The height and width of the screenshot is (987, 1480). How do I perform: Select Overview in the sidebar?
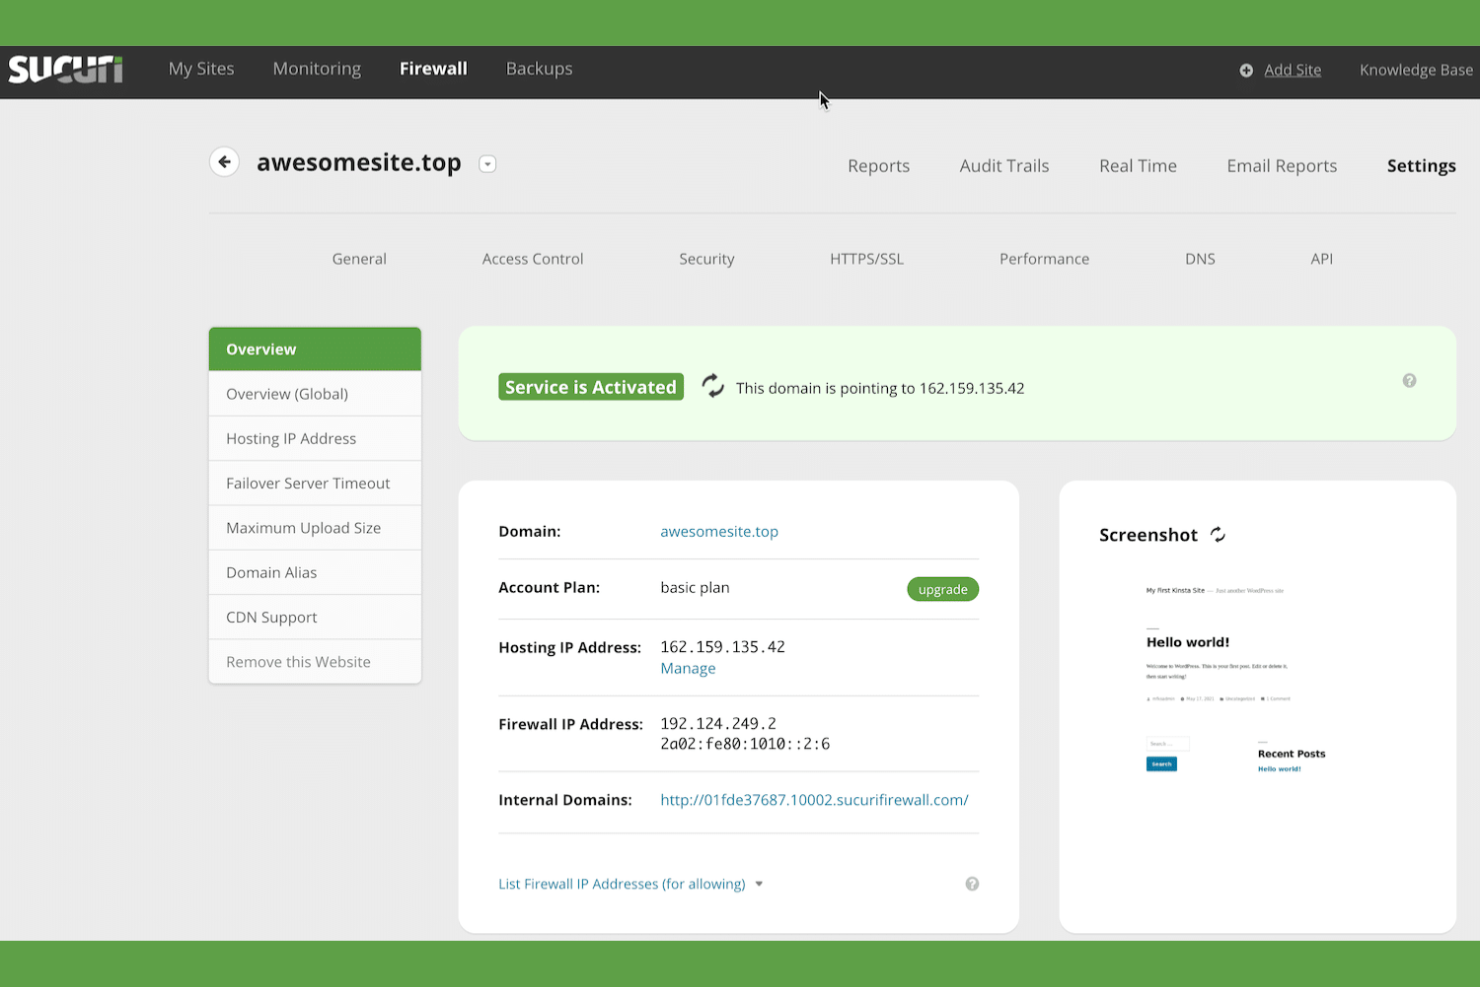(315, 349)
